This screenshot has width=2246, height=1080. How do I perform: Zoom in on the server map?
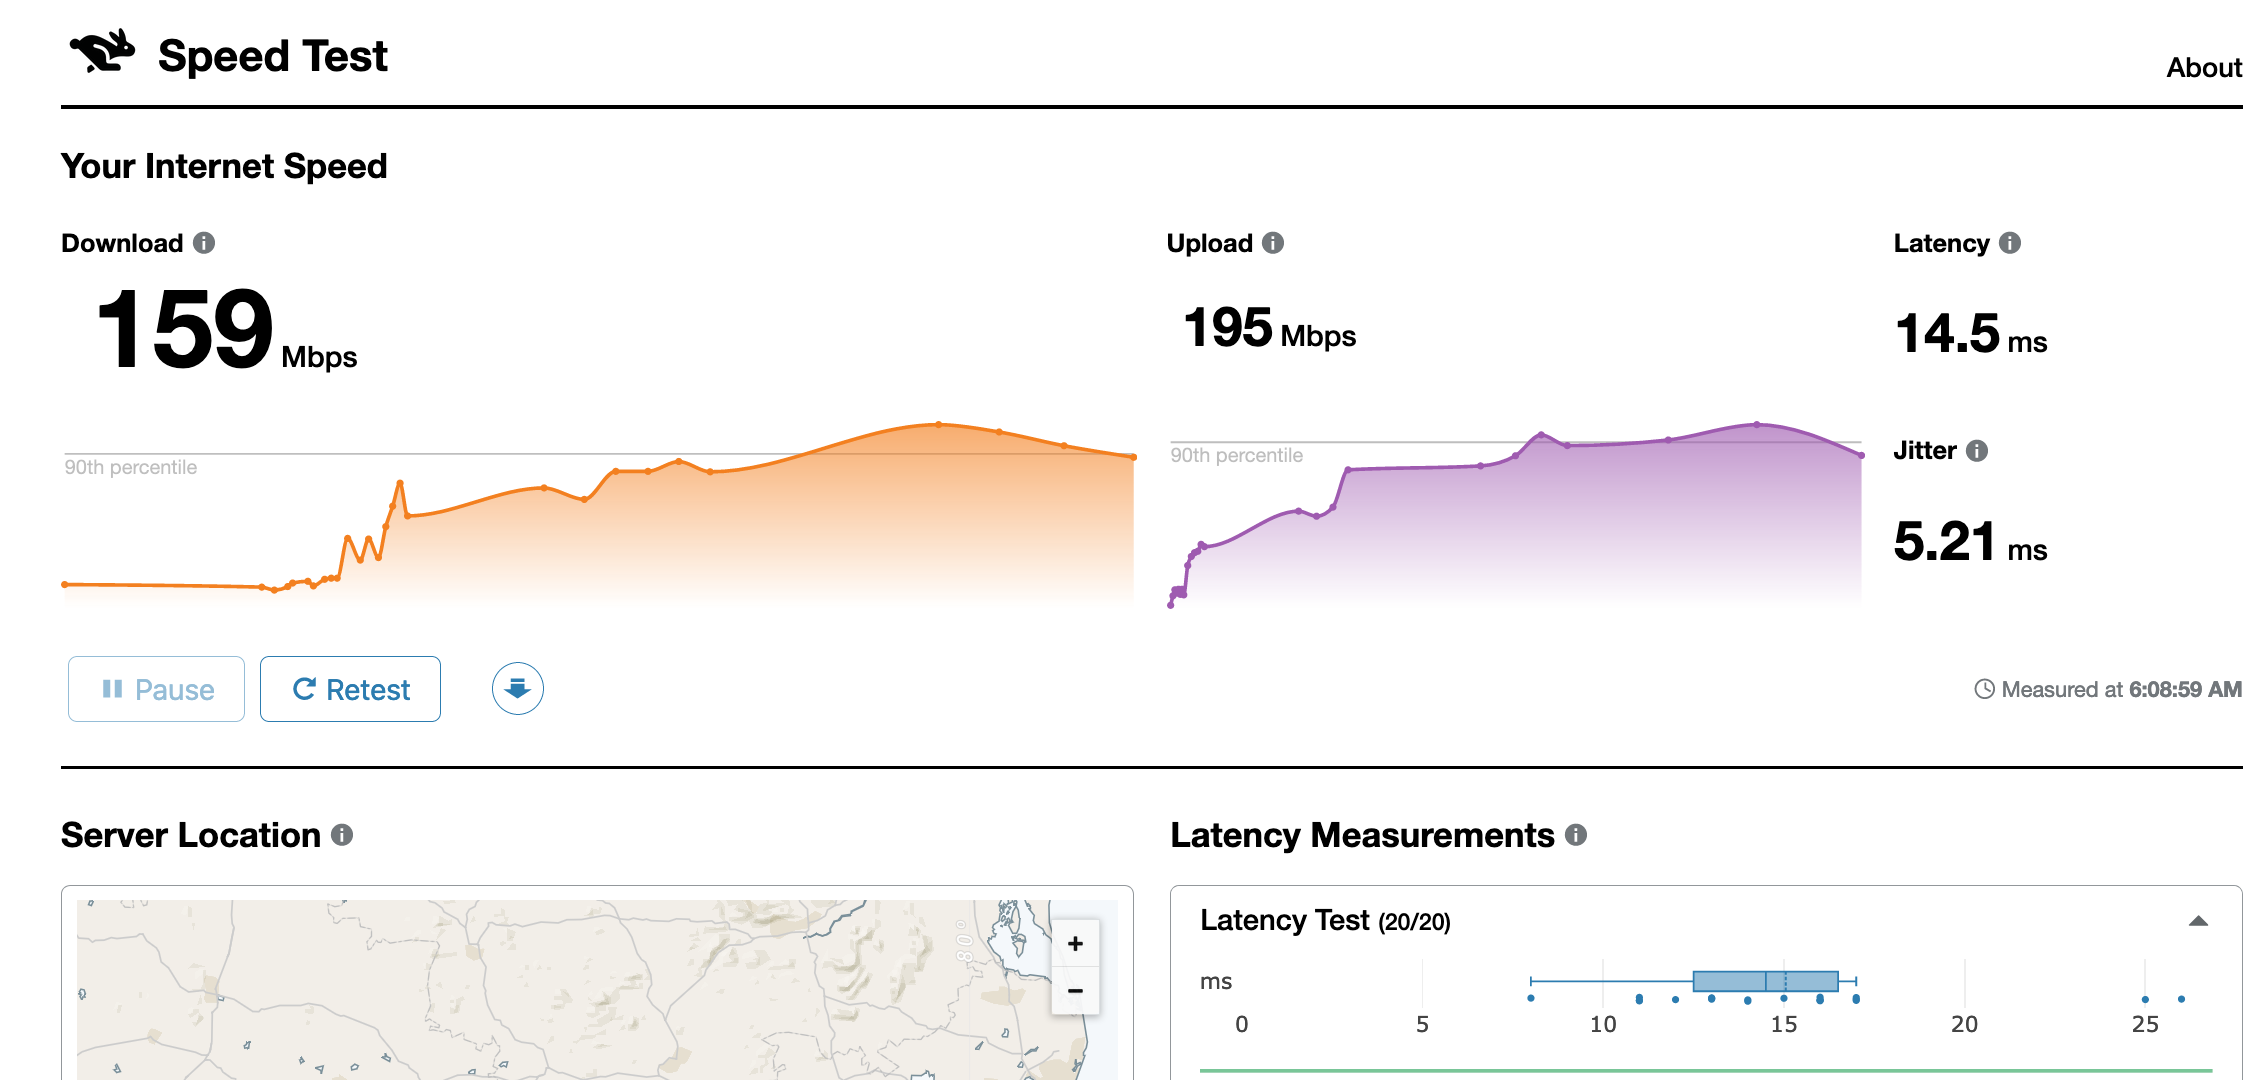tap(1075, 944)
